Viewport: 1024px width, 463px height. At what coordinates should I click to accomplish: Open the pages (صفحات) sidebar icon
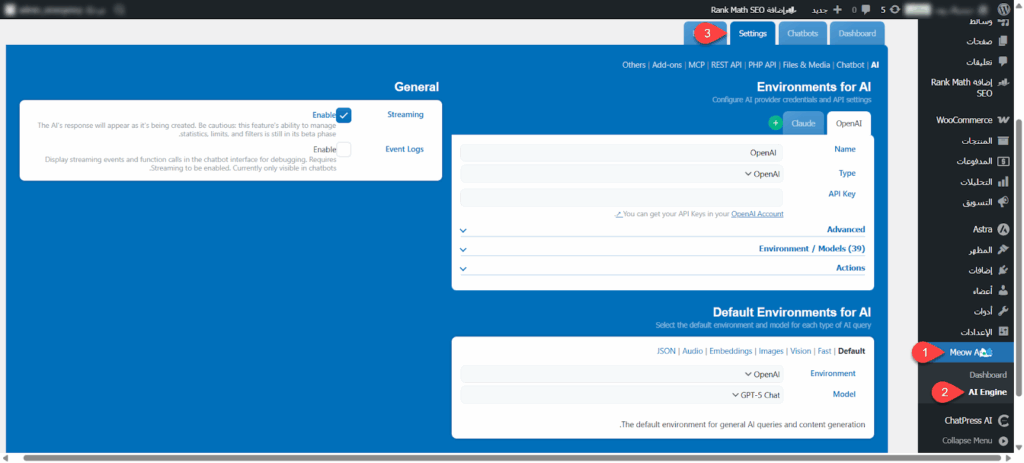1003,41
